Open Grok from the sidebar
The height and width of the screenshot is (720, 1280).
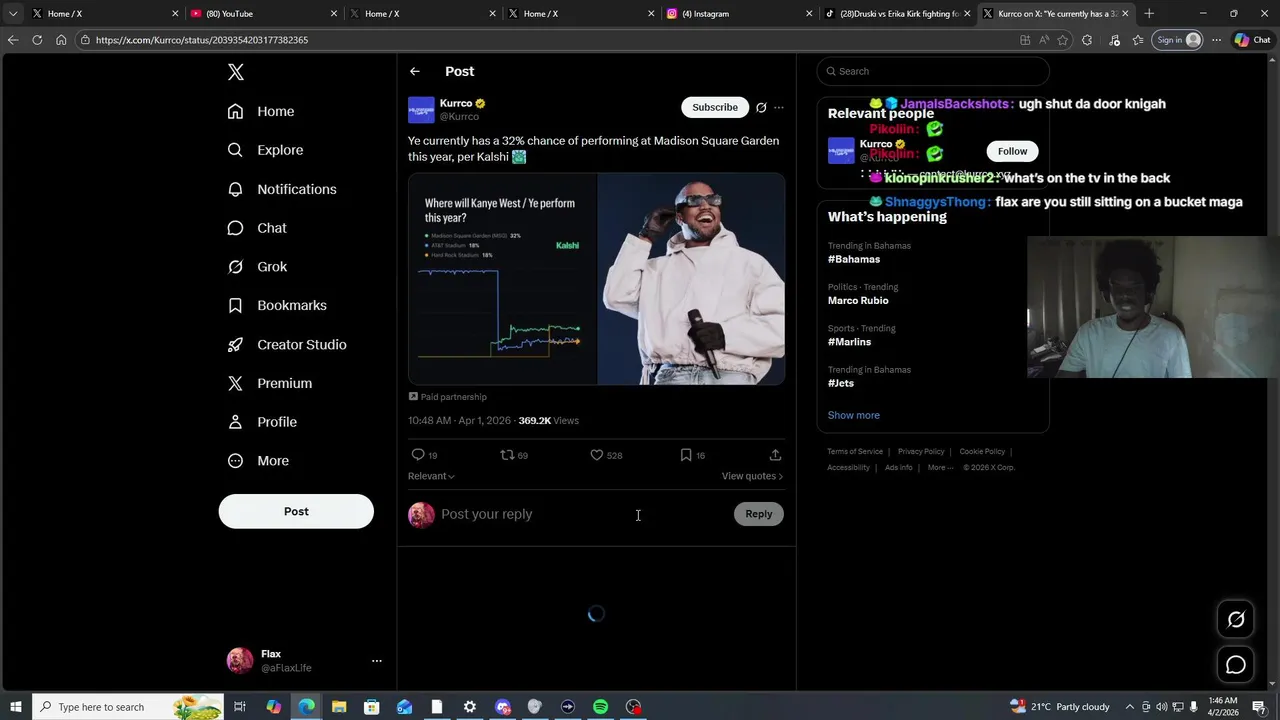click(x=257, y=267)
